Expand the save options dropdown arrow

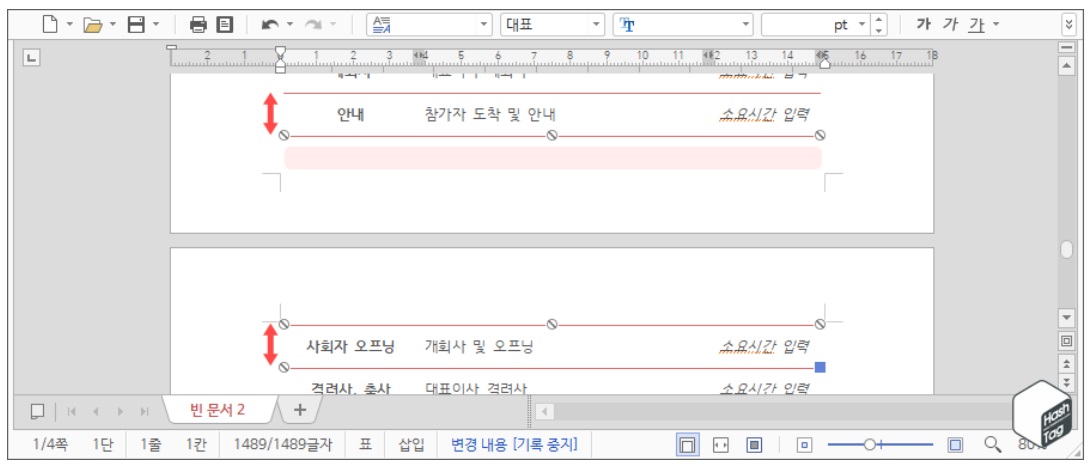click(x=156, y=25)
